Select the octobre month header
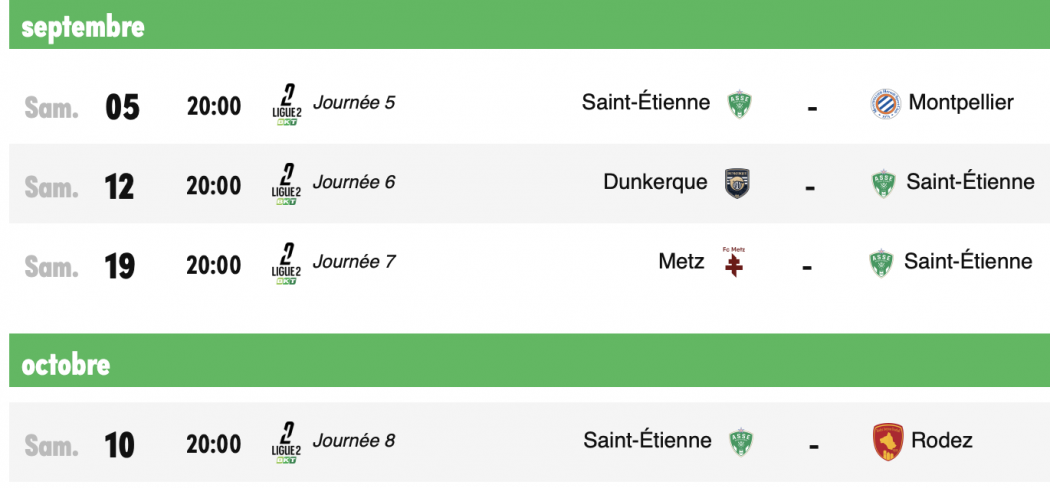The image size is (1050, 488). tap(529, 361)
